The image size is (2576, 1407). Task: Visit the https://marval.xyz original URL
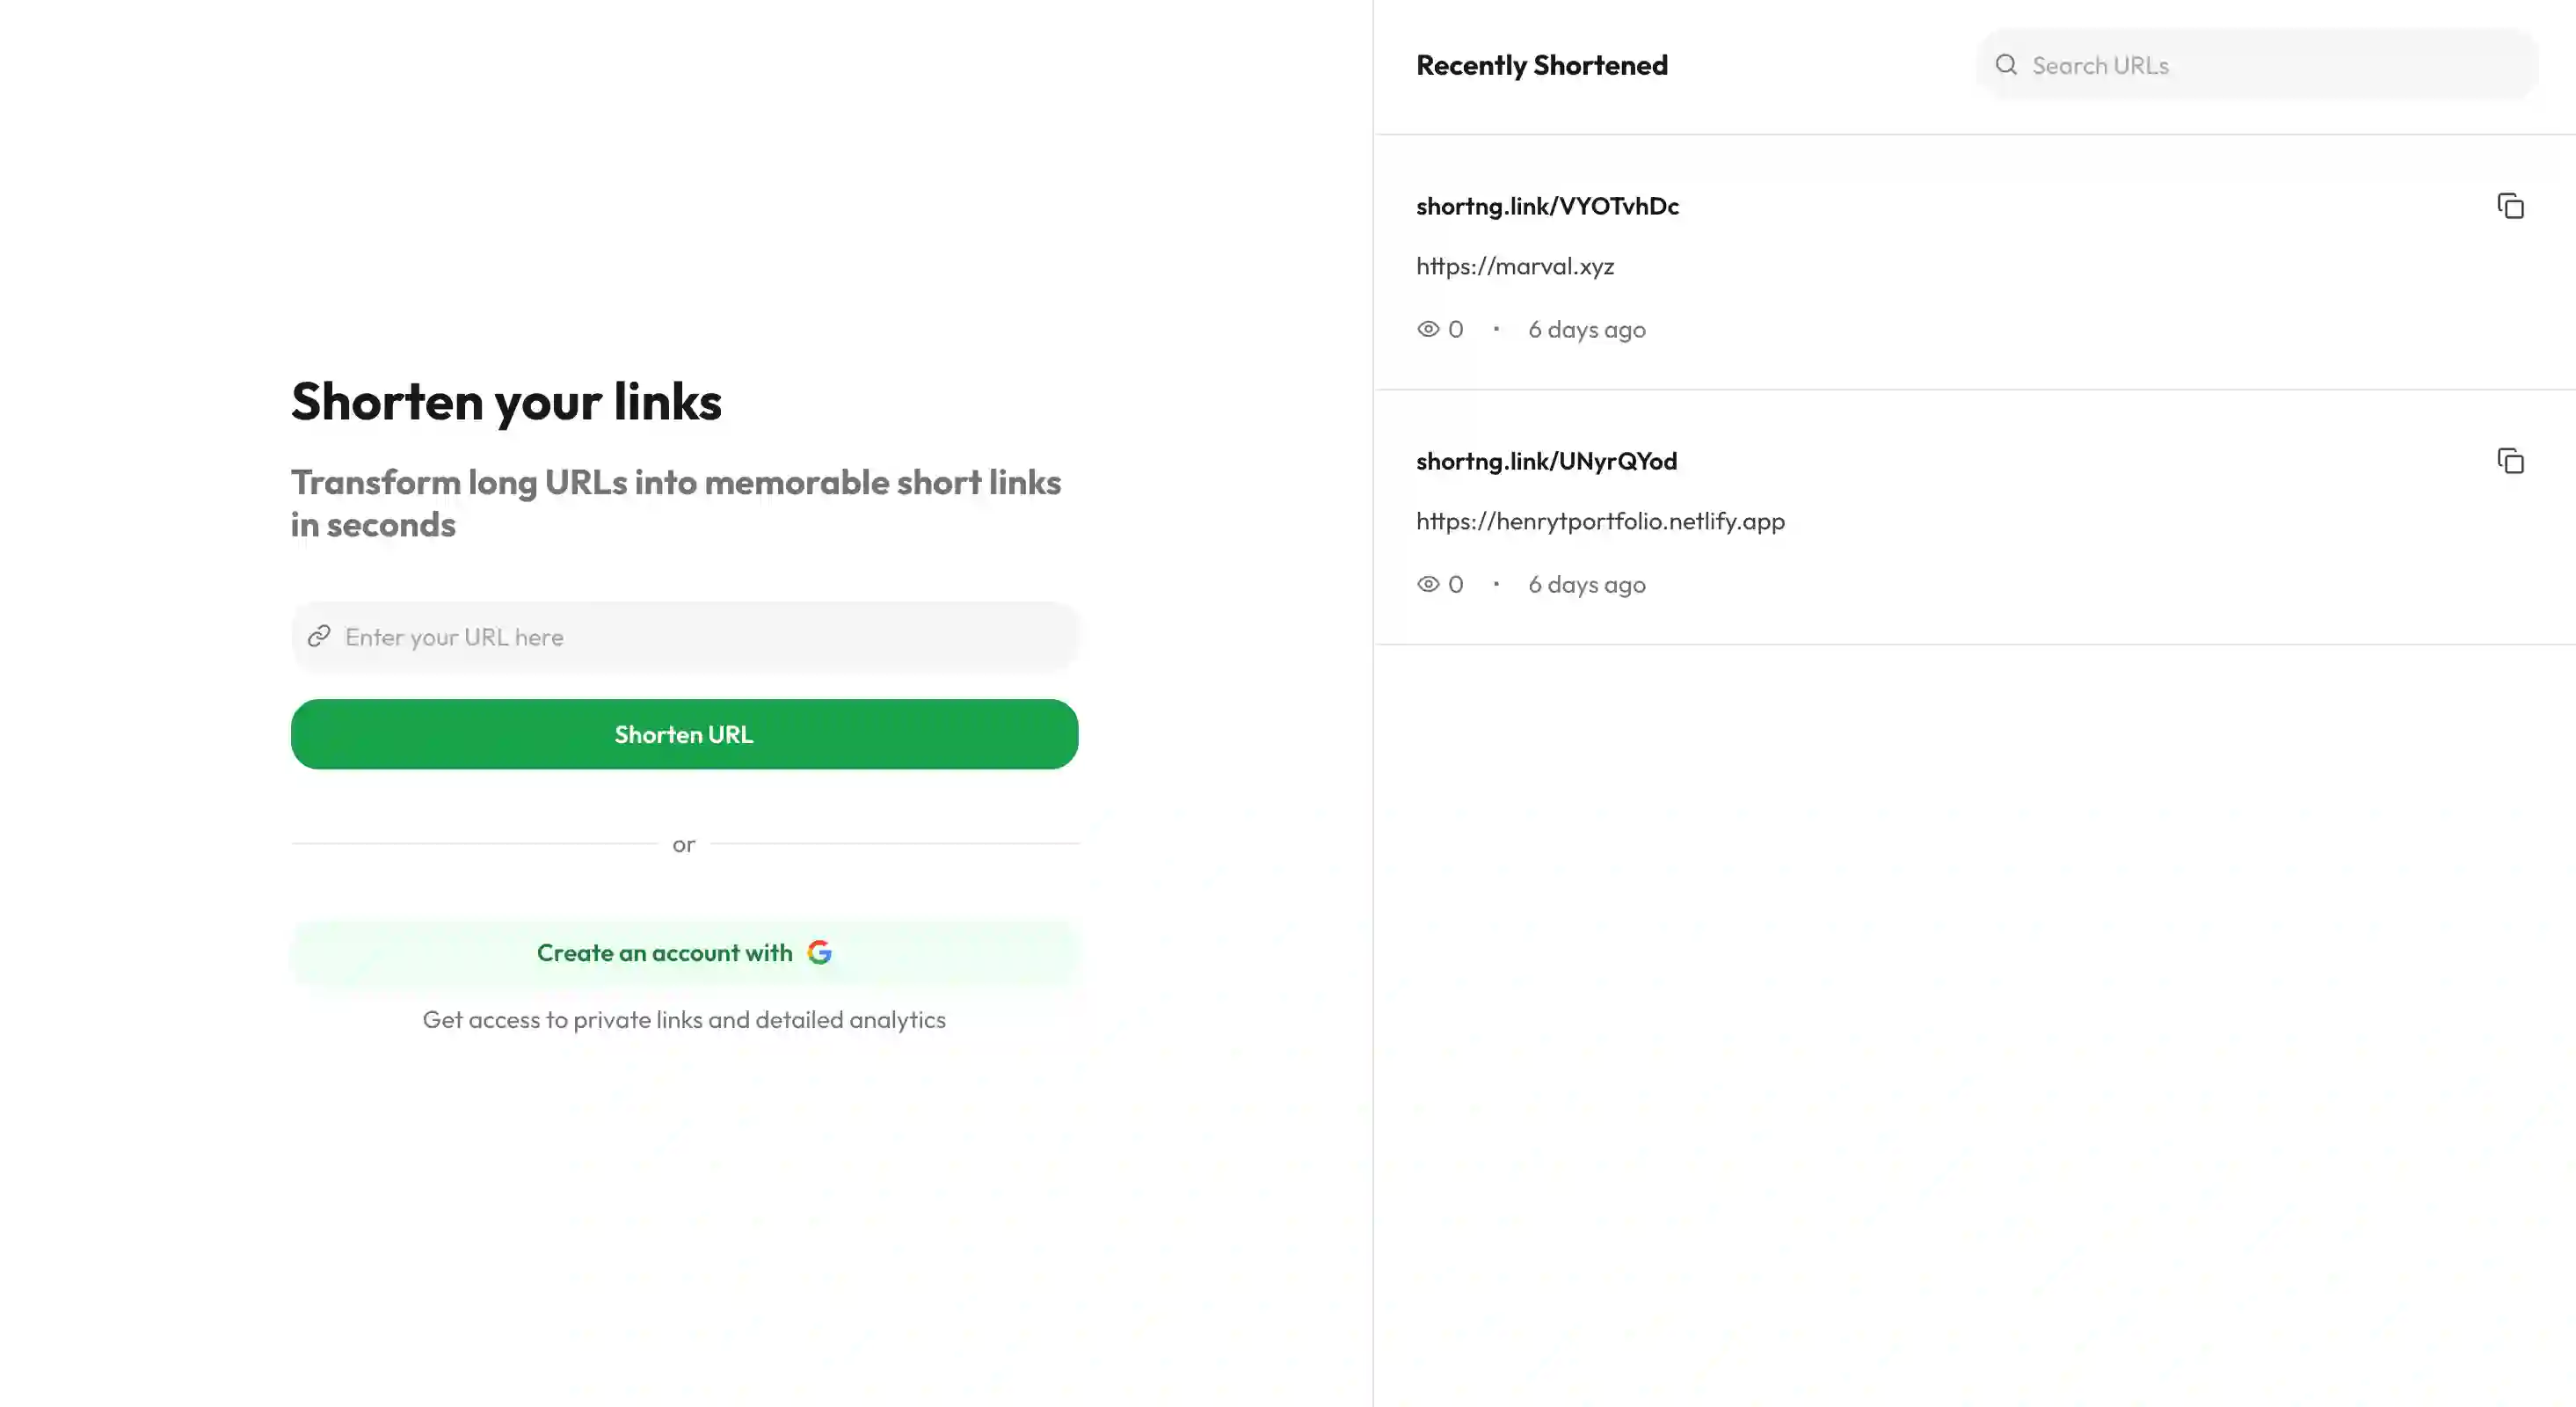pyautogui.click(x=1515, y=266)
